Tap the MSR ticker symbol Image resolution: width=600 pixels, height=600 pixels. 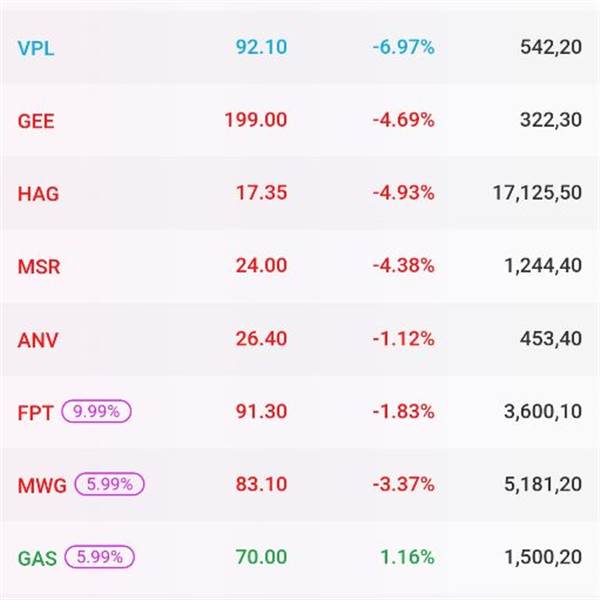[38, 267]
